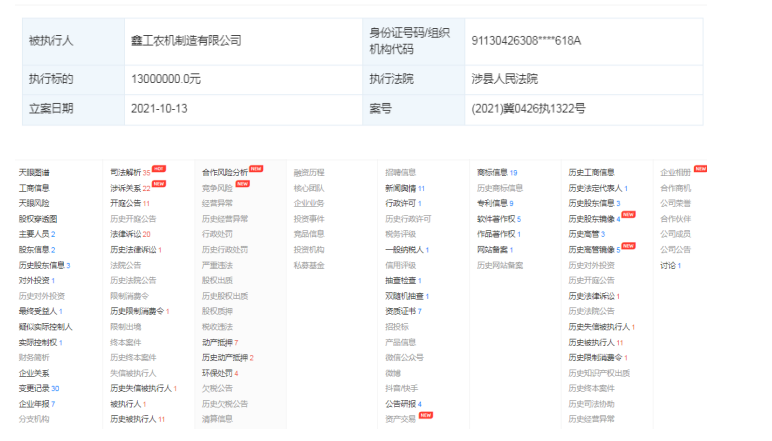The height and width of the screenshot is (441, 772).
Task: View 公告研报 4
Action: tap(404, 404)
